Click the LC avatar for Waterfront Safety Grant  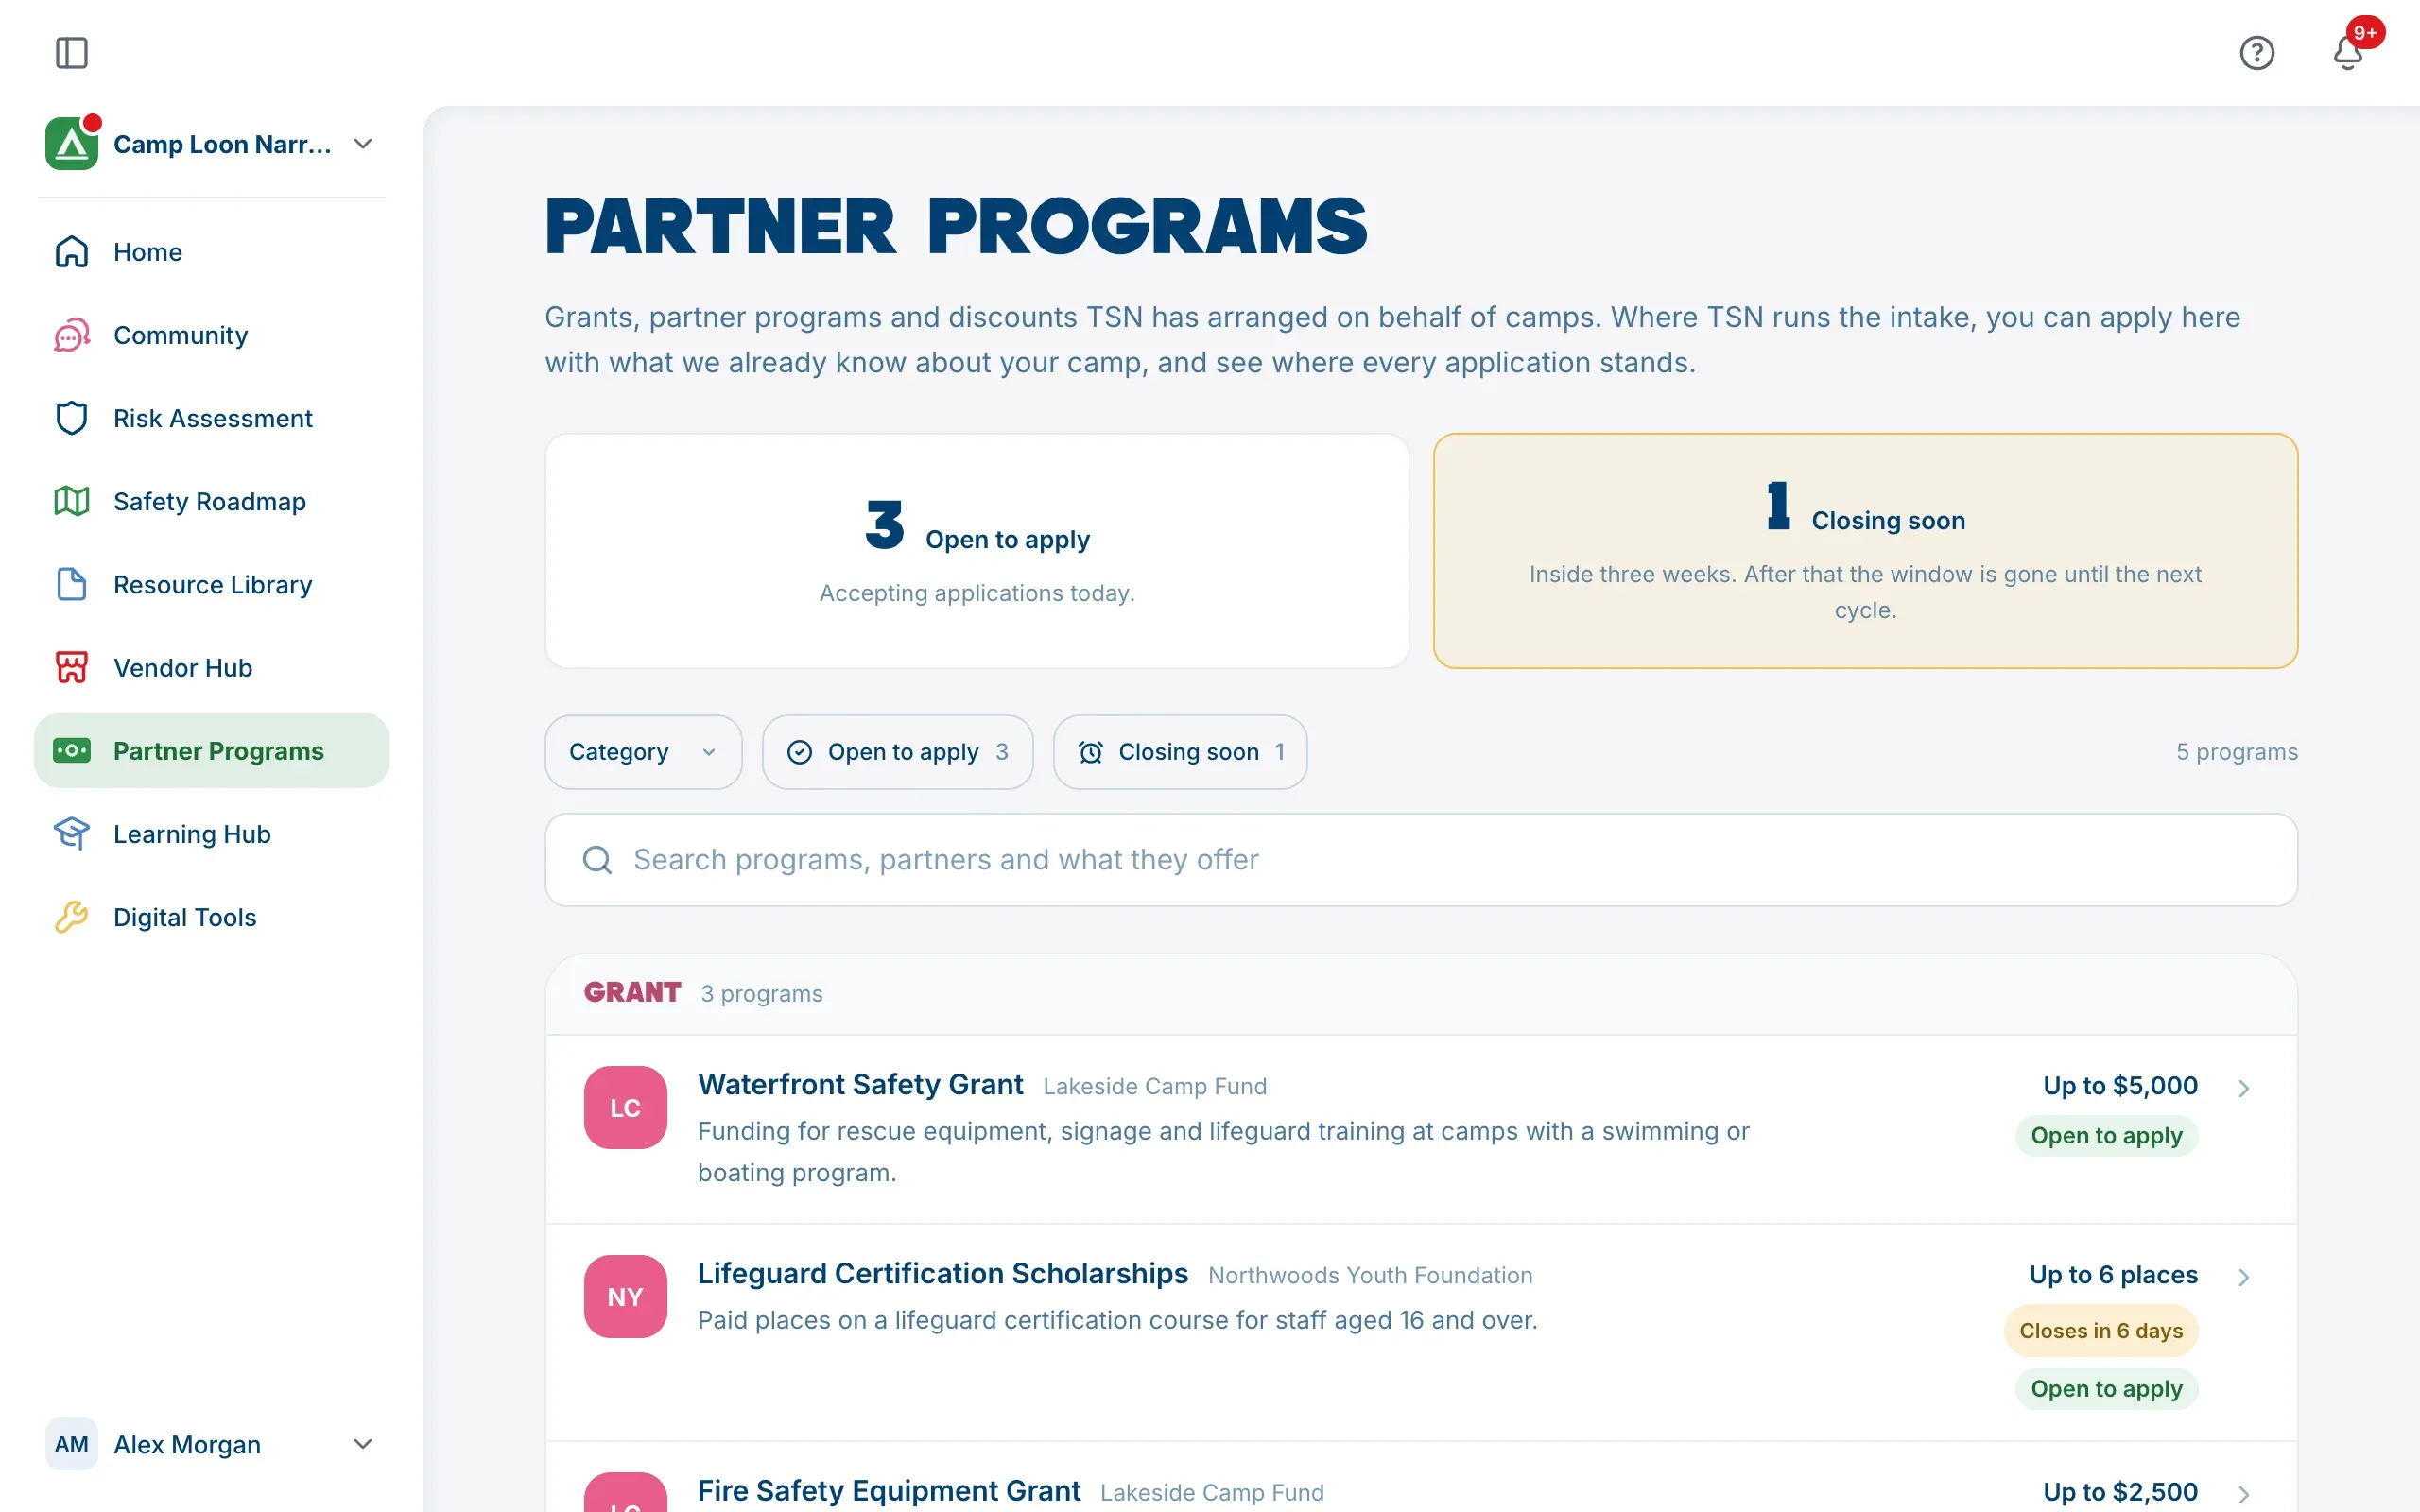pos(625,1107)
